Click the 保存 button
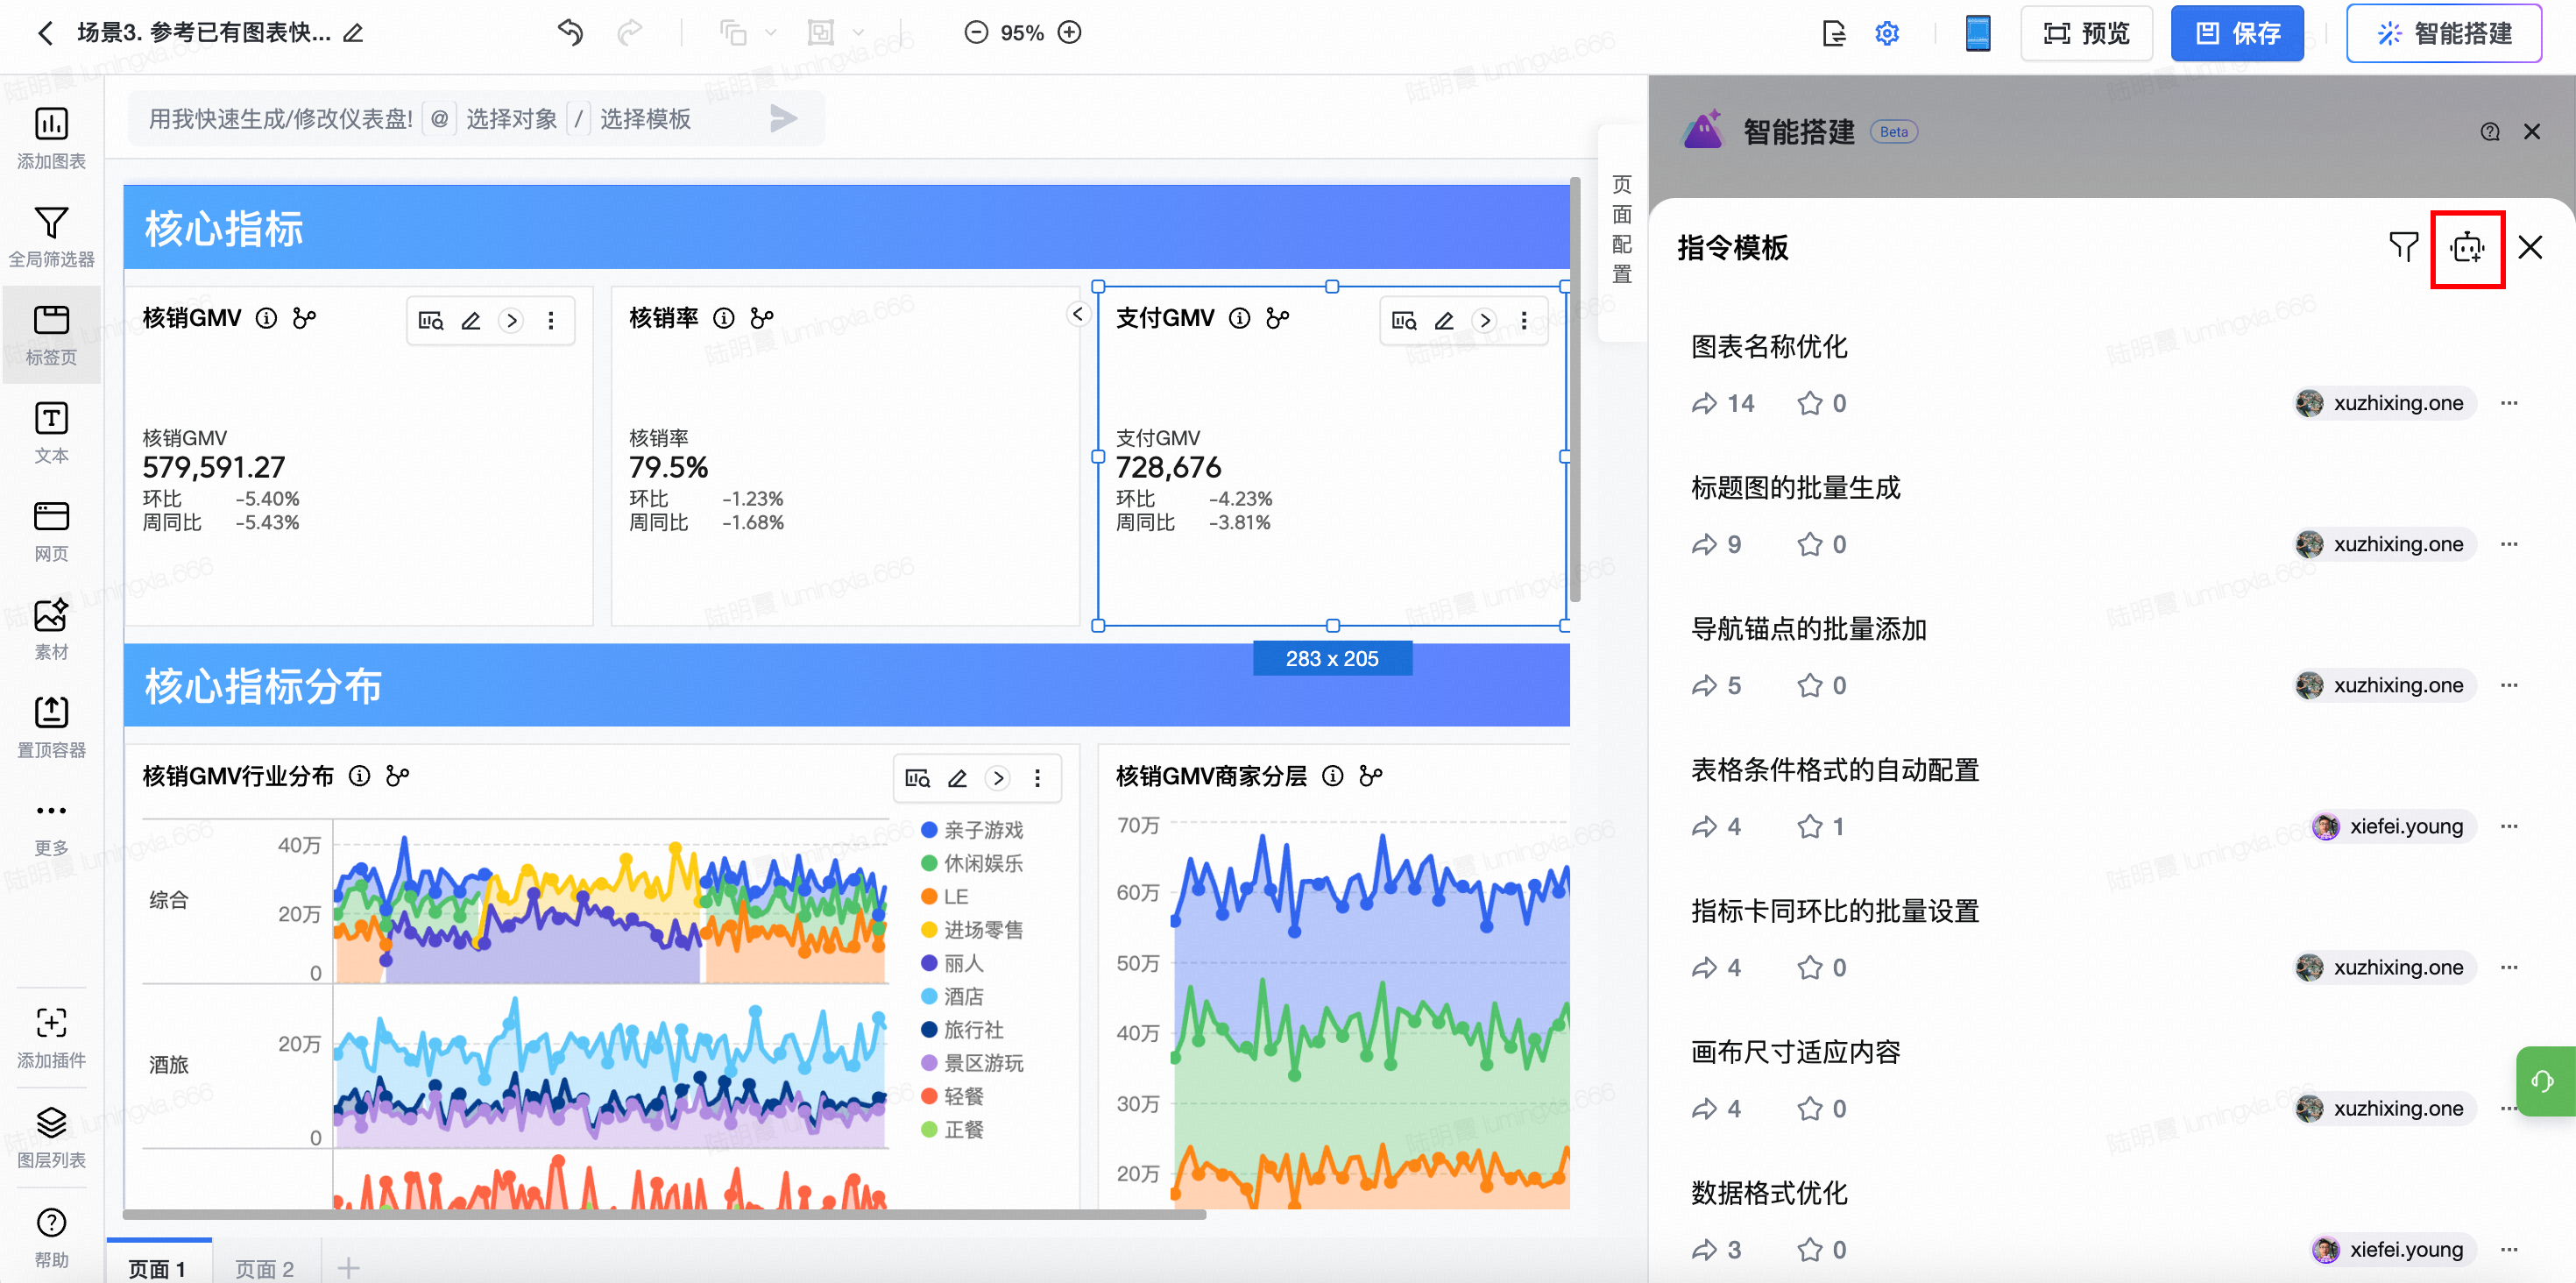The height and width of the screenshot is (1283, 2576). tap(2237, 33)
